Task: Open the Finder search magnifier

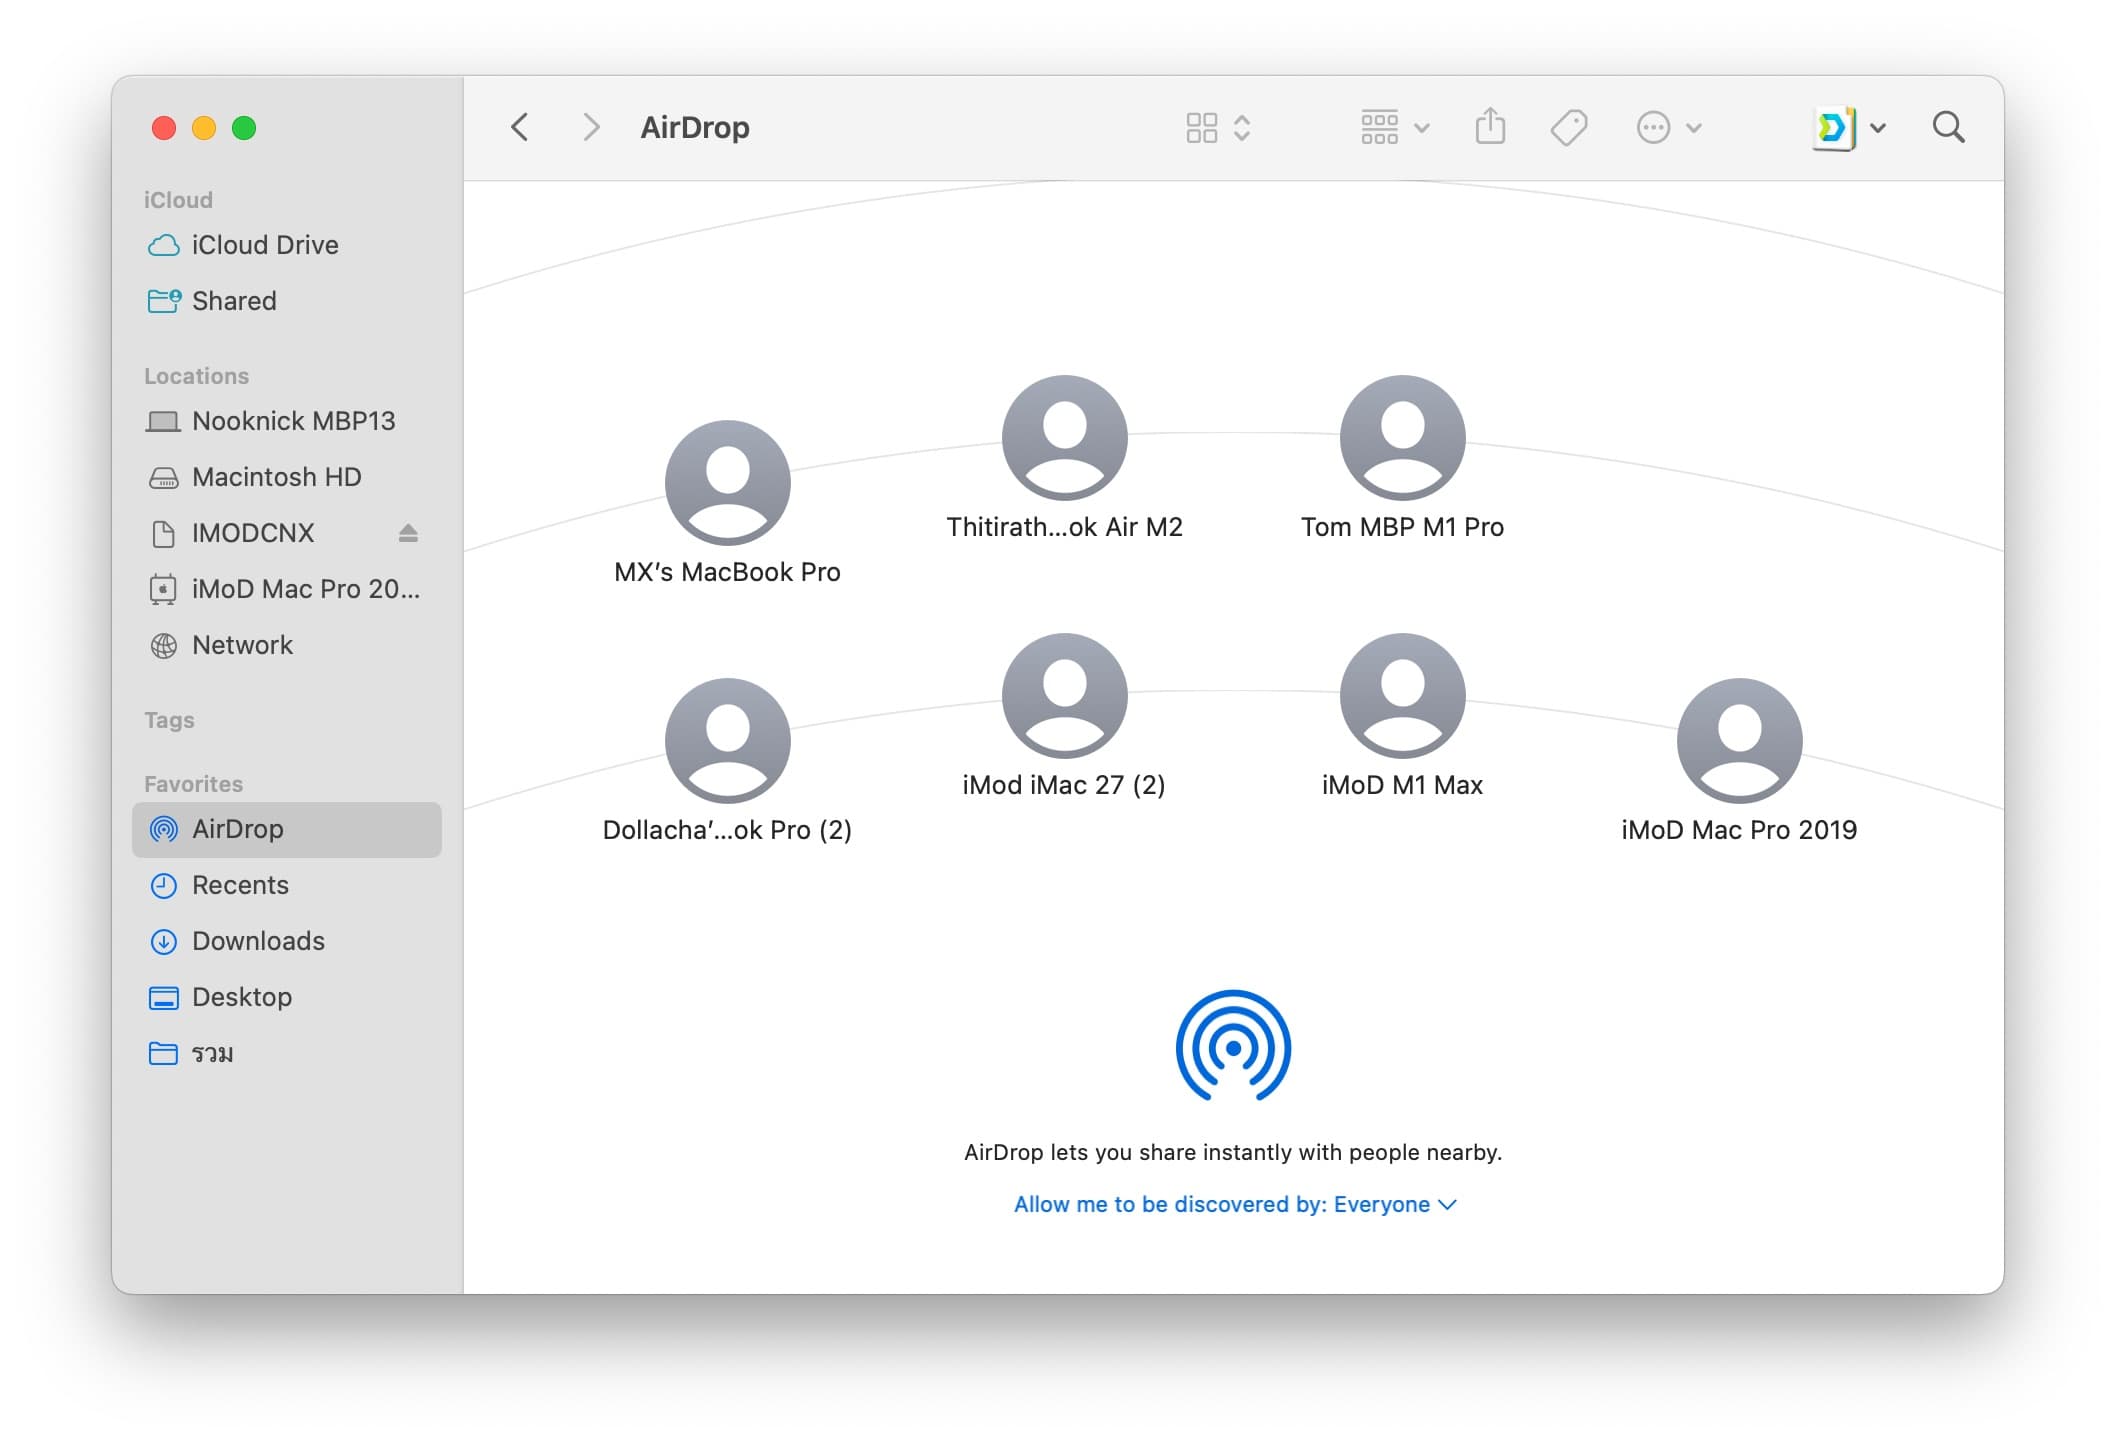Action: click(x=1947, y=127)
